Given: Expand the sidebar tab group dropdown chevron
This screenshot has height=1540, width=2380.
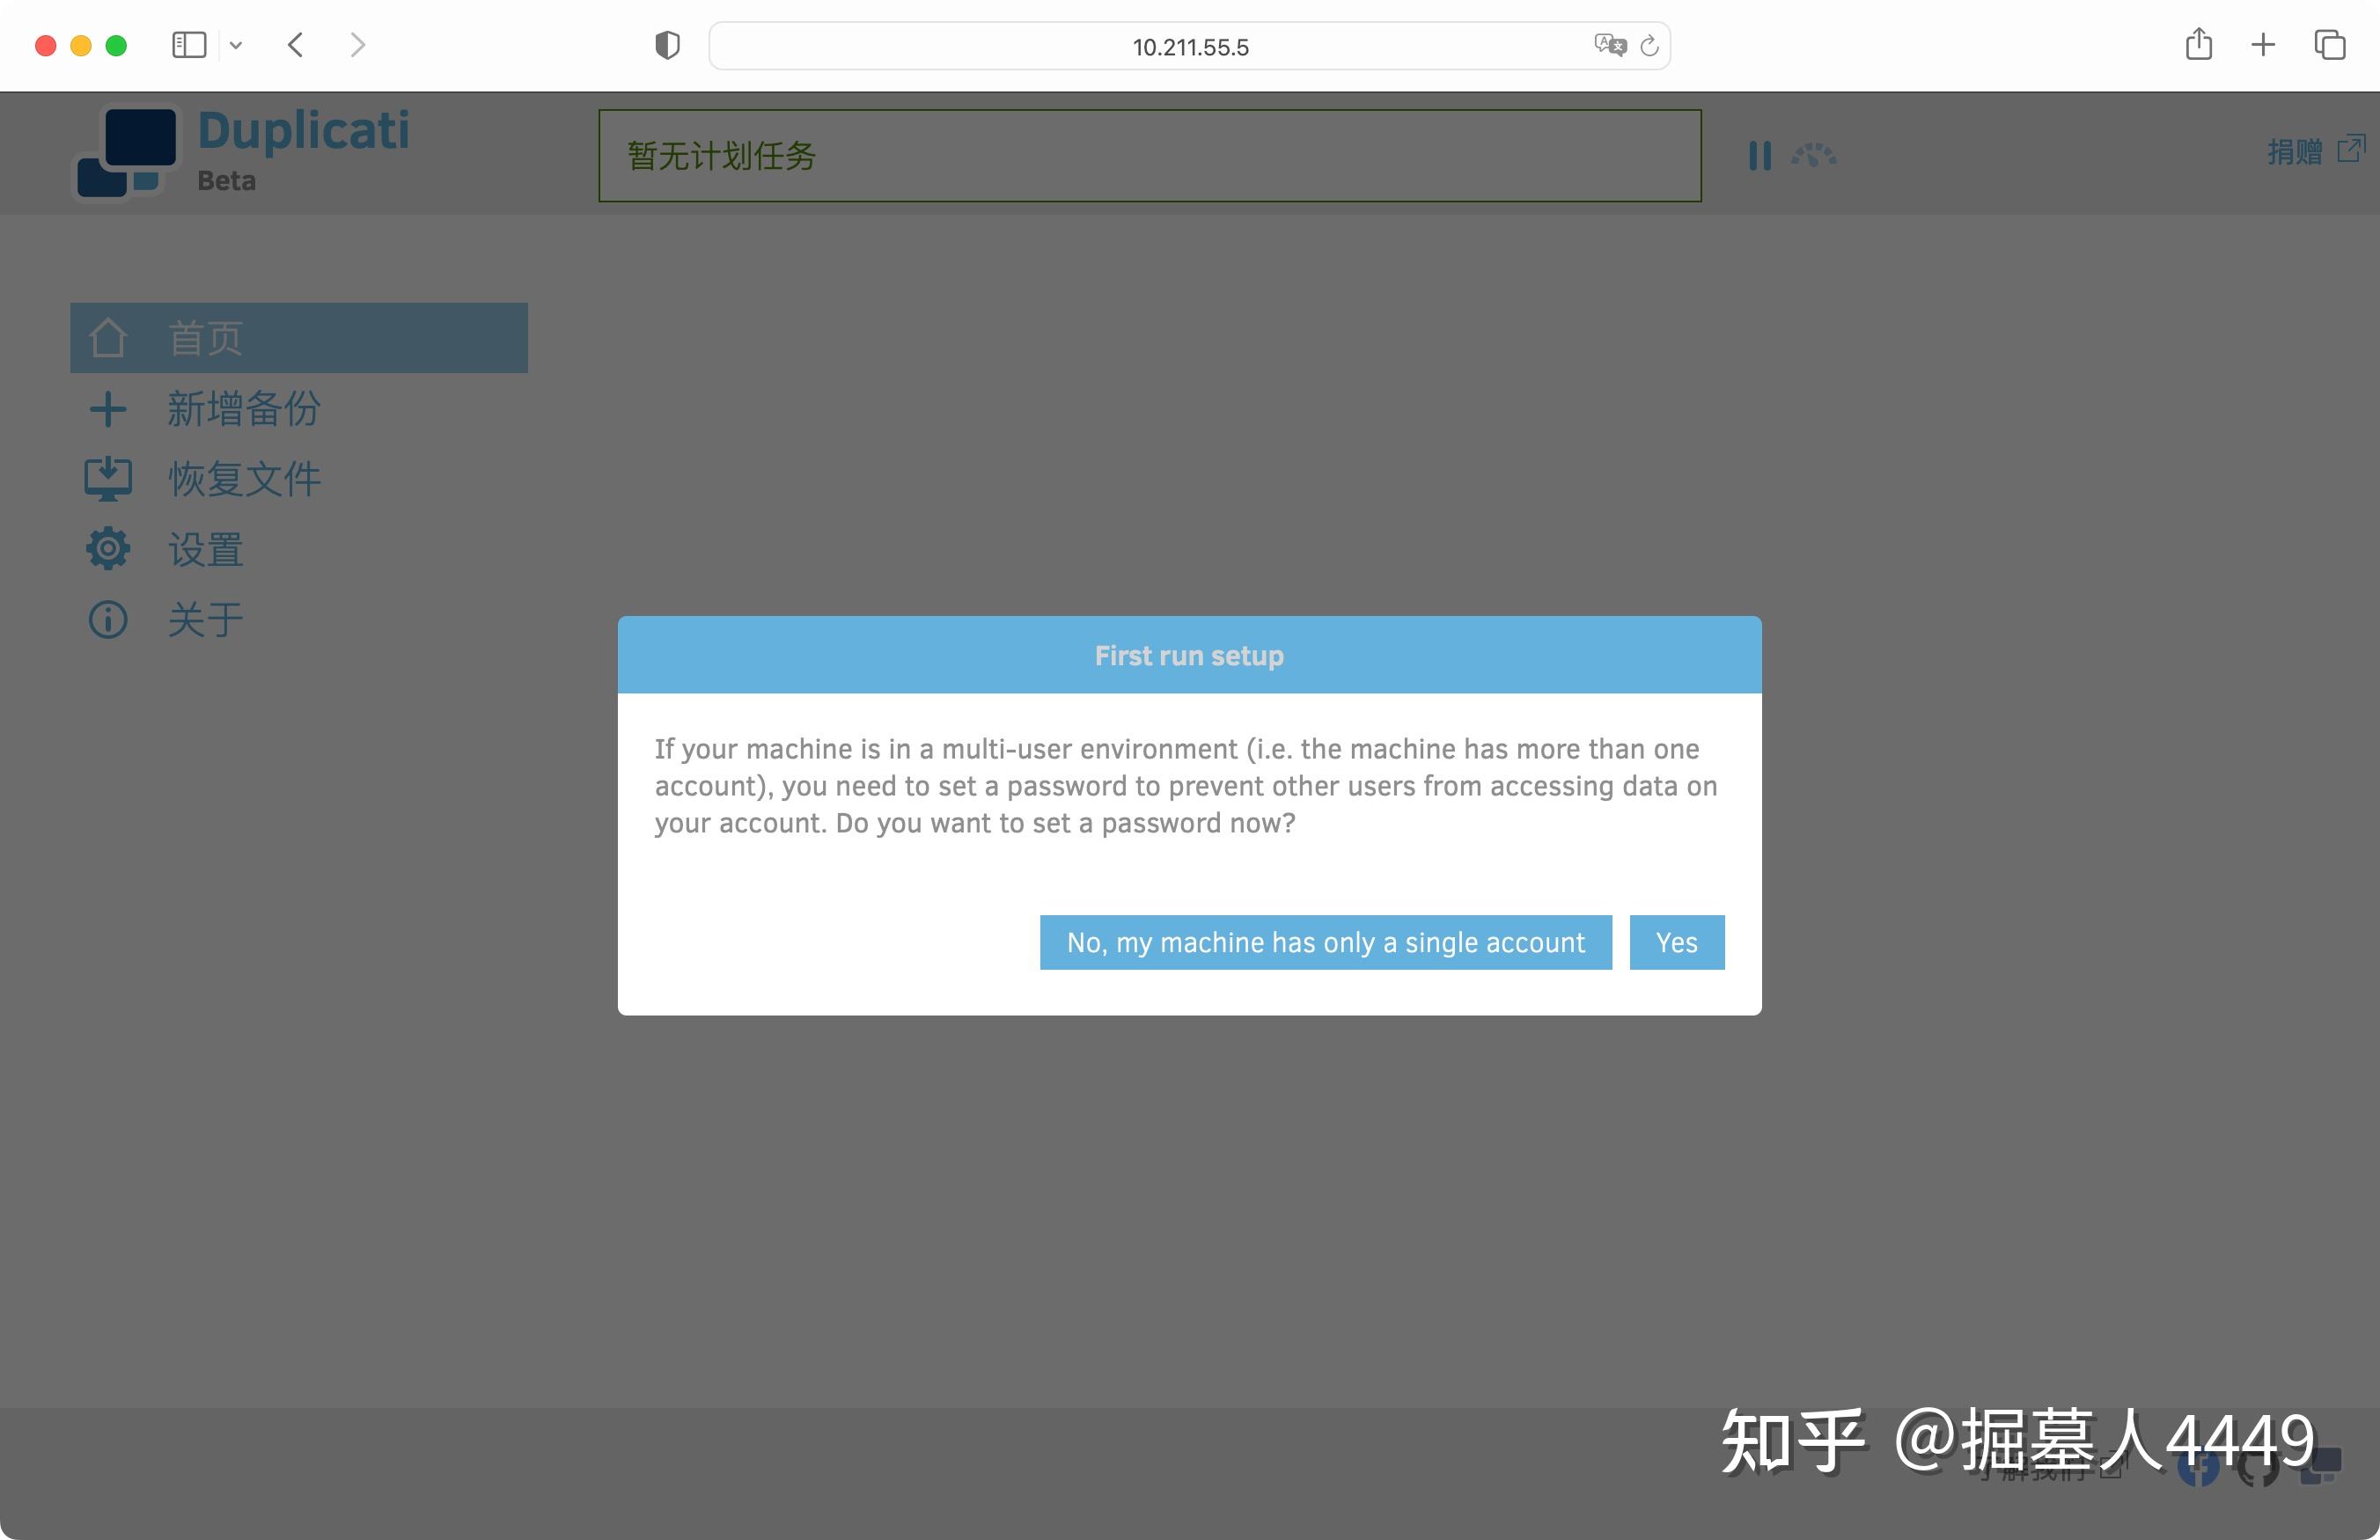Looking at the screenshot, I should pos(236,45).
